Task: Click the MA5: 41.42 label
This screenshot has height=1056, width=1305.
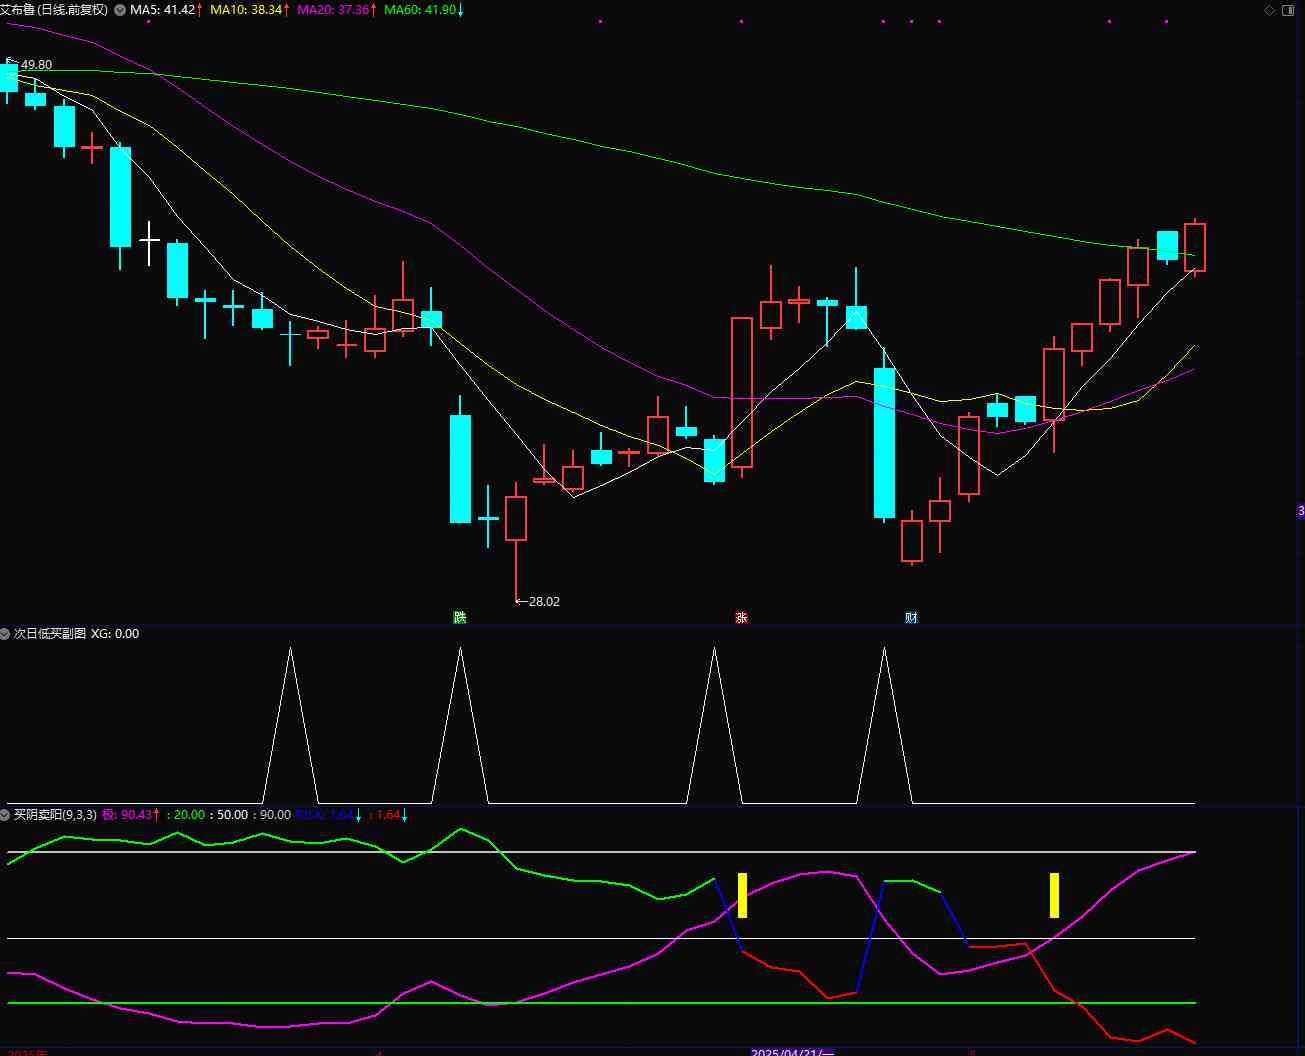Action: pos(164,10)
